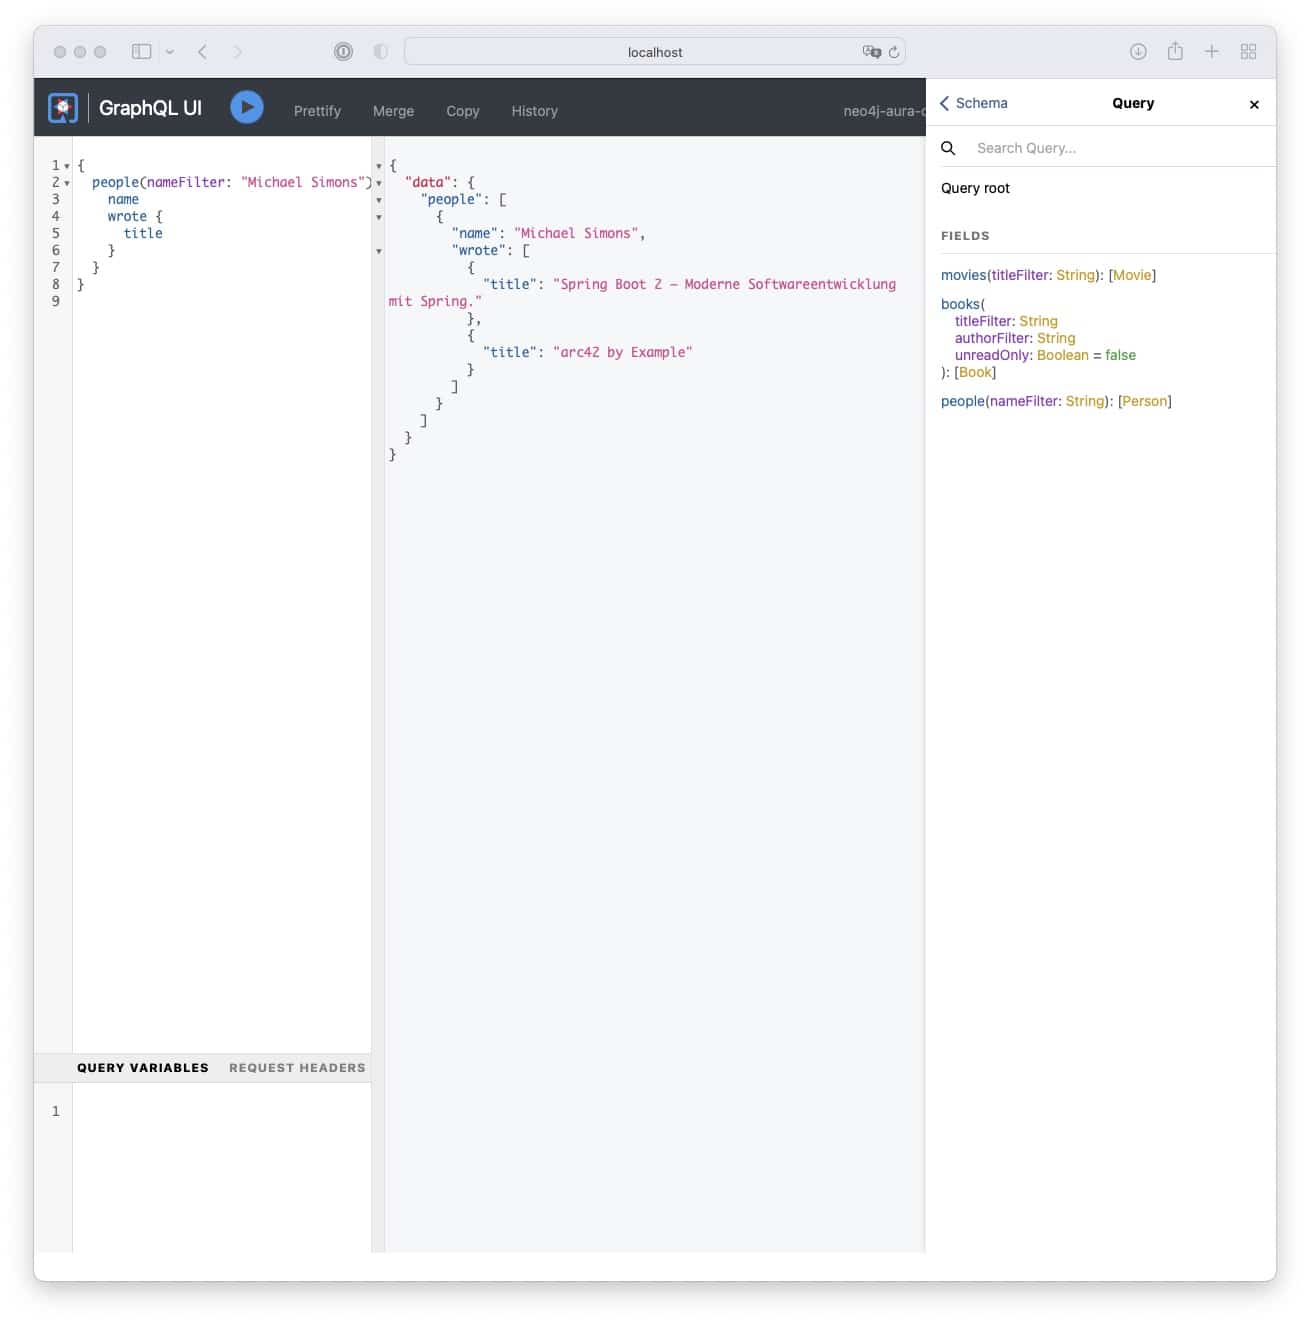The height and width of the screenshot is (1323, 1310).
Task: View the Person type definition
Action: tap(1145, 401)
